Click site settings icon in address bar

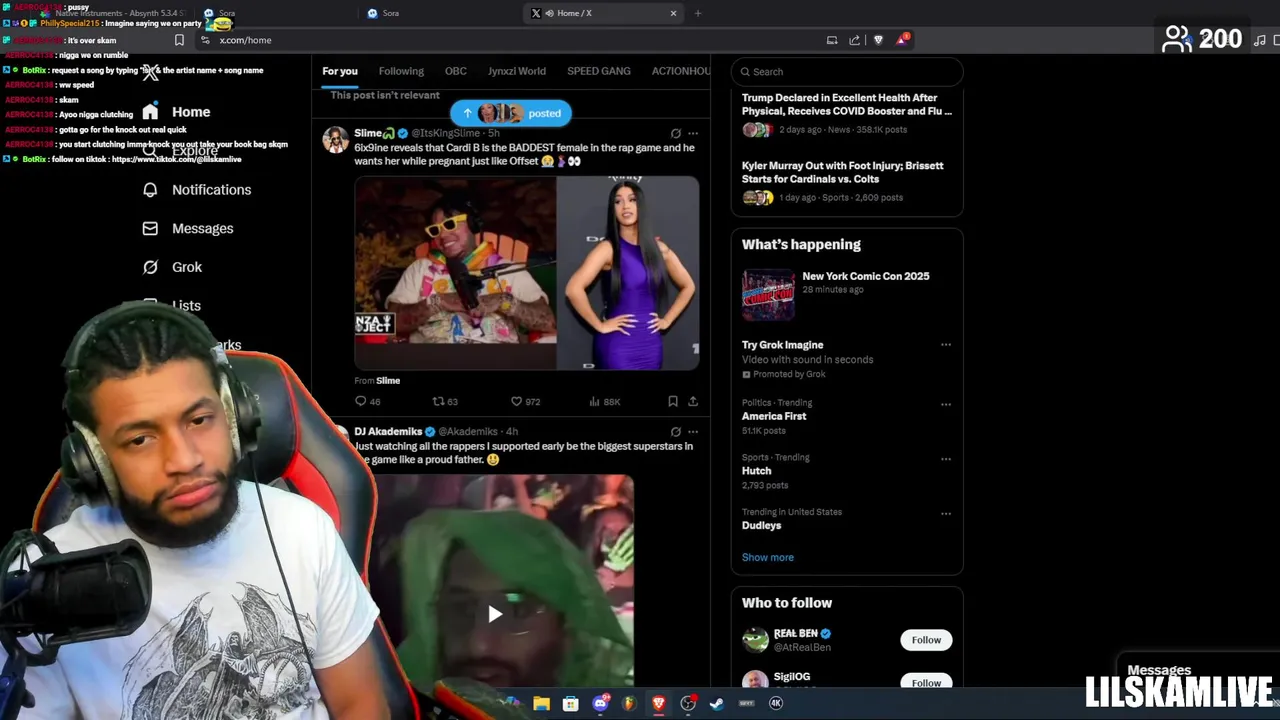tap(205, 40)
